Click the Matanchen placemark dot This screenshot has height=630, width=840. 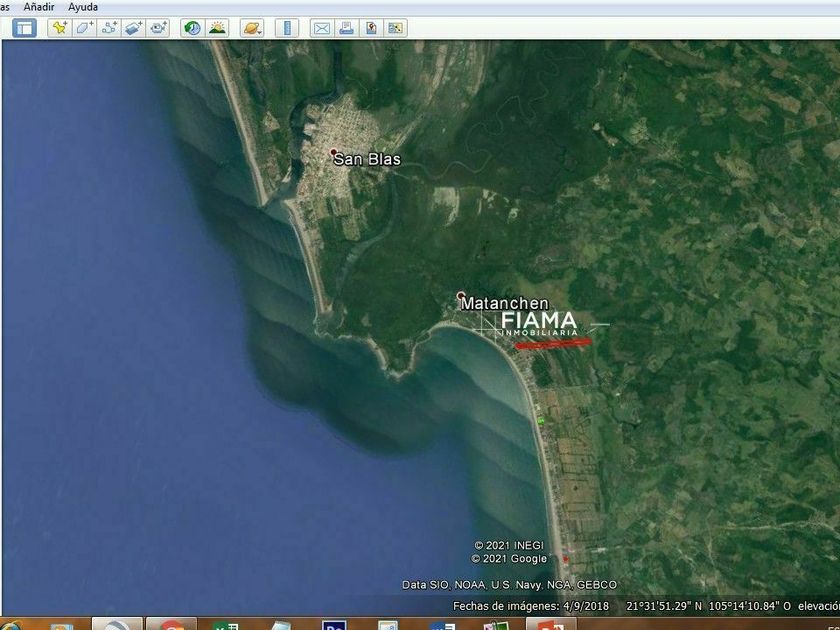click(461, 295)
